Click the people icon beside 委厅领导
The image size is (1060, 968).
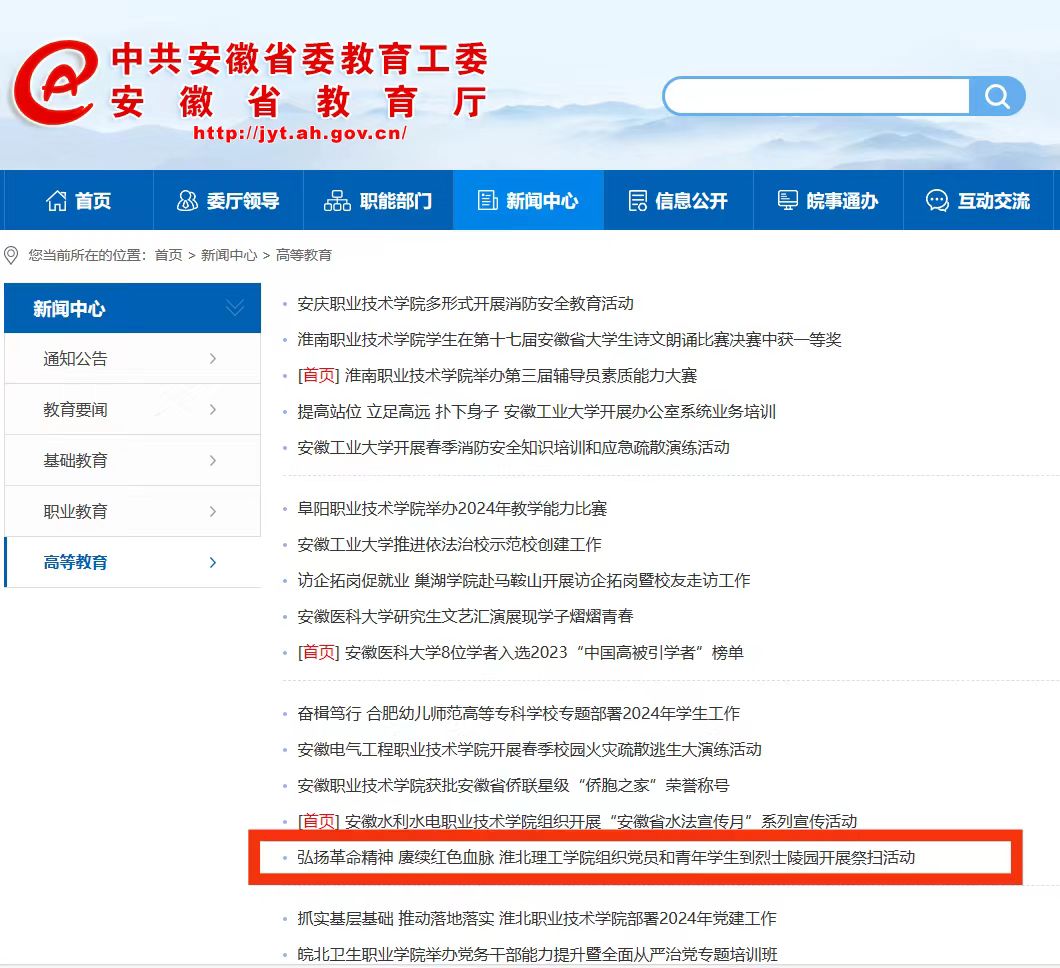coord(187,201)
